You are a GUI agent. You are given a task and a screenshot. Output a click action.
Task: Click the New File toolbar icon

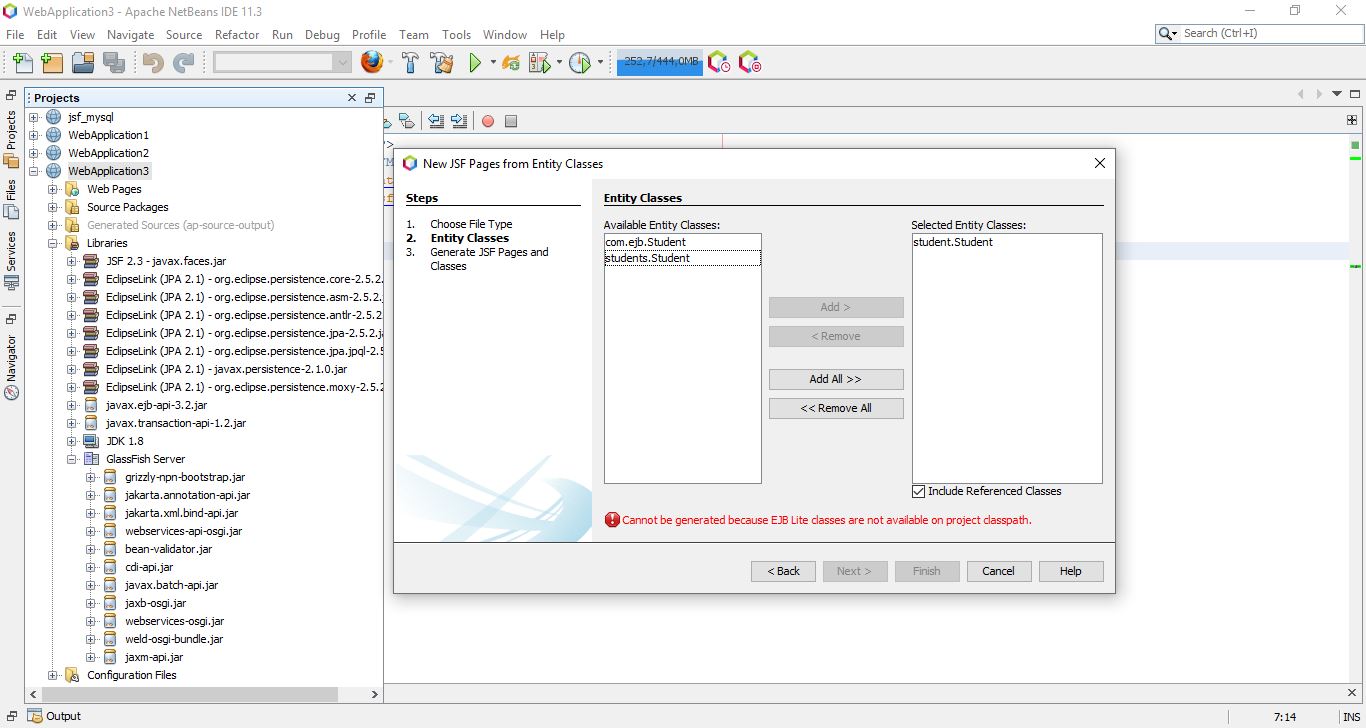[22, 63]
